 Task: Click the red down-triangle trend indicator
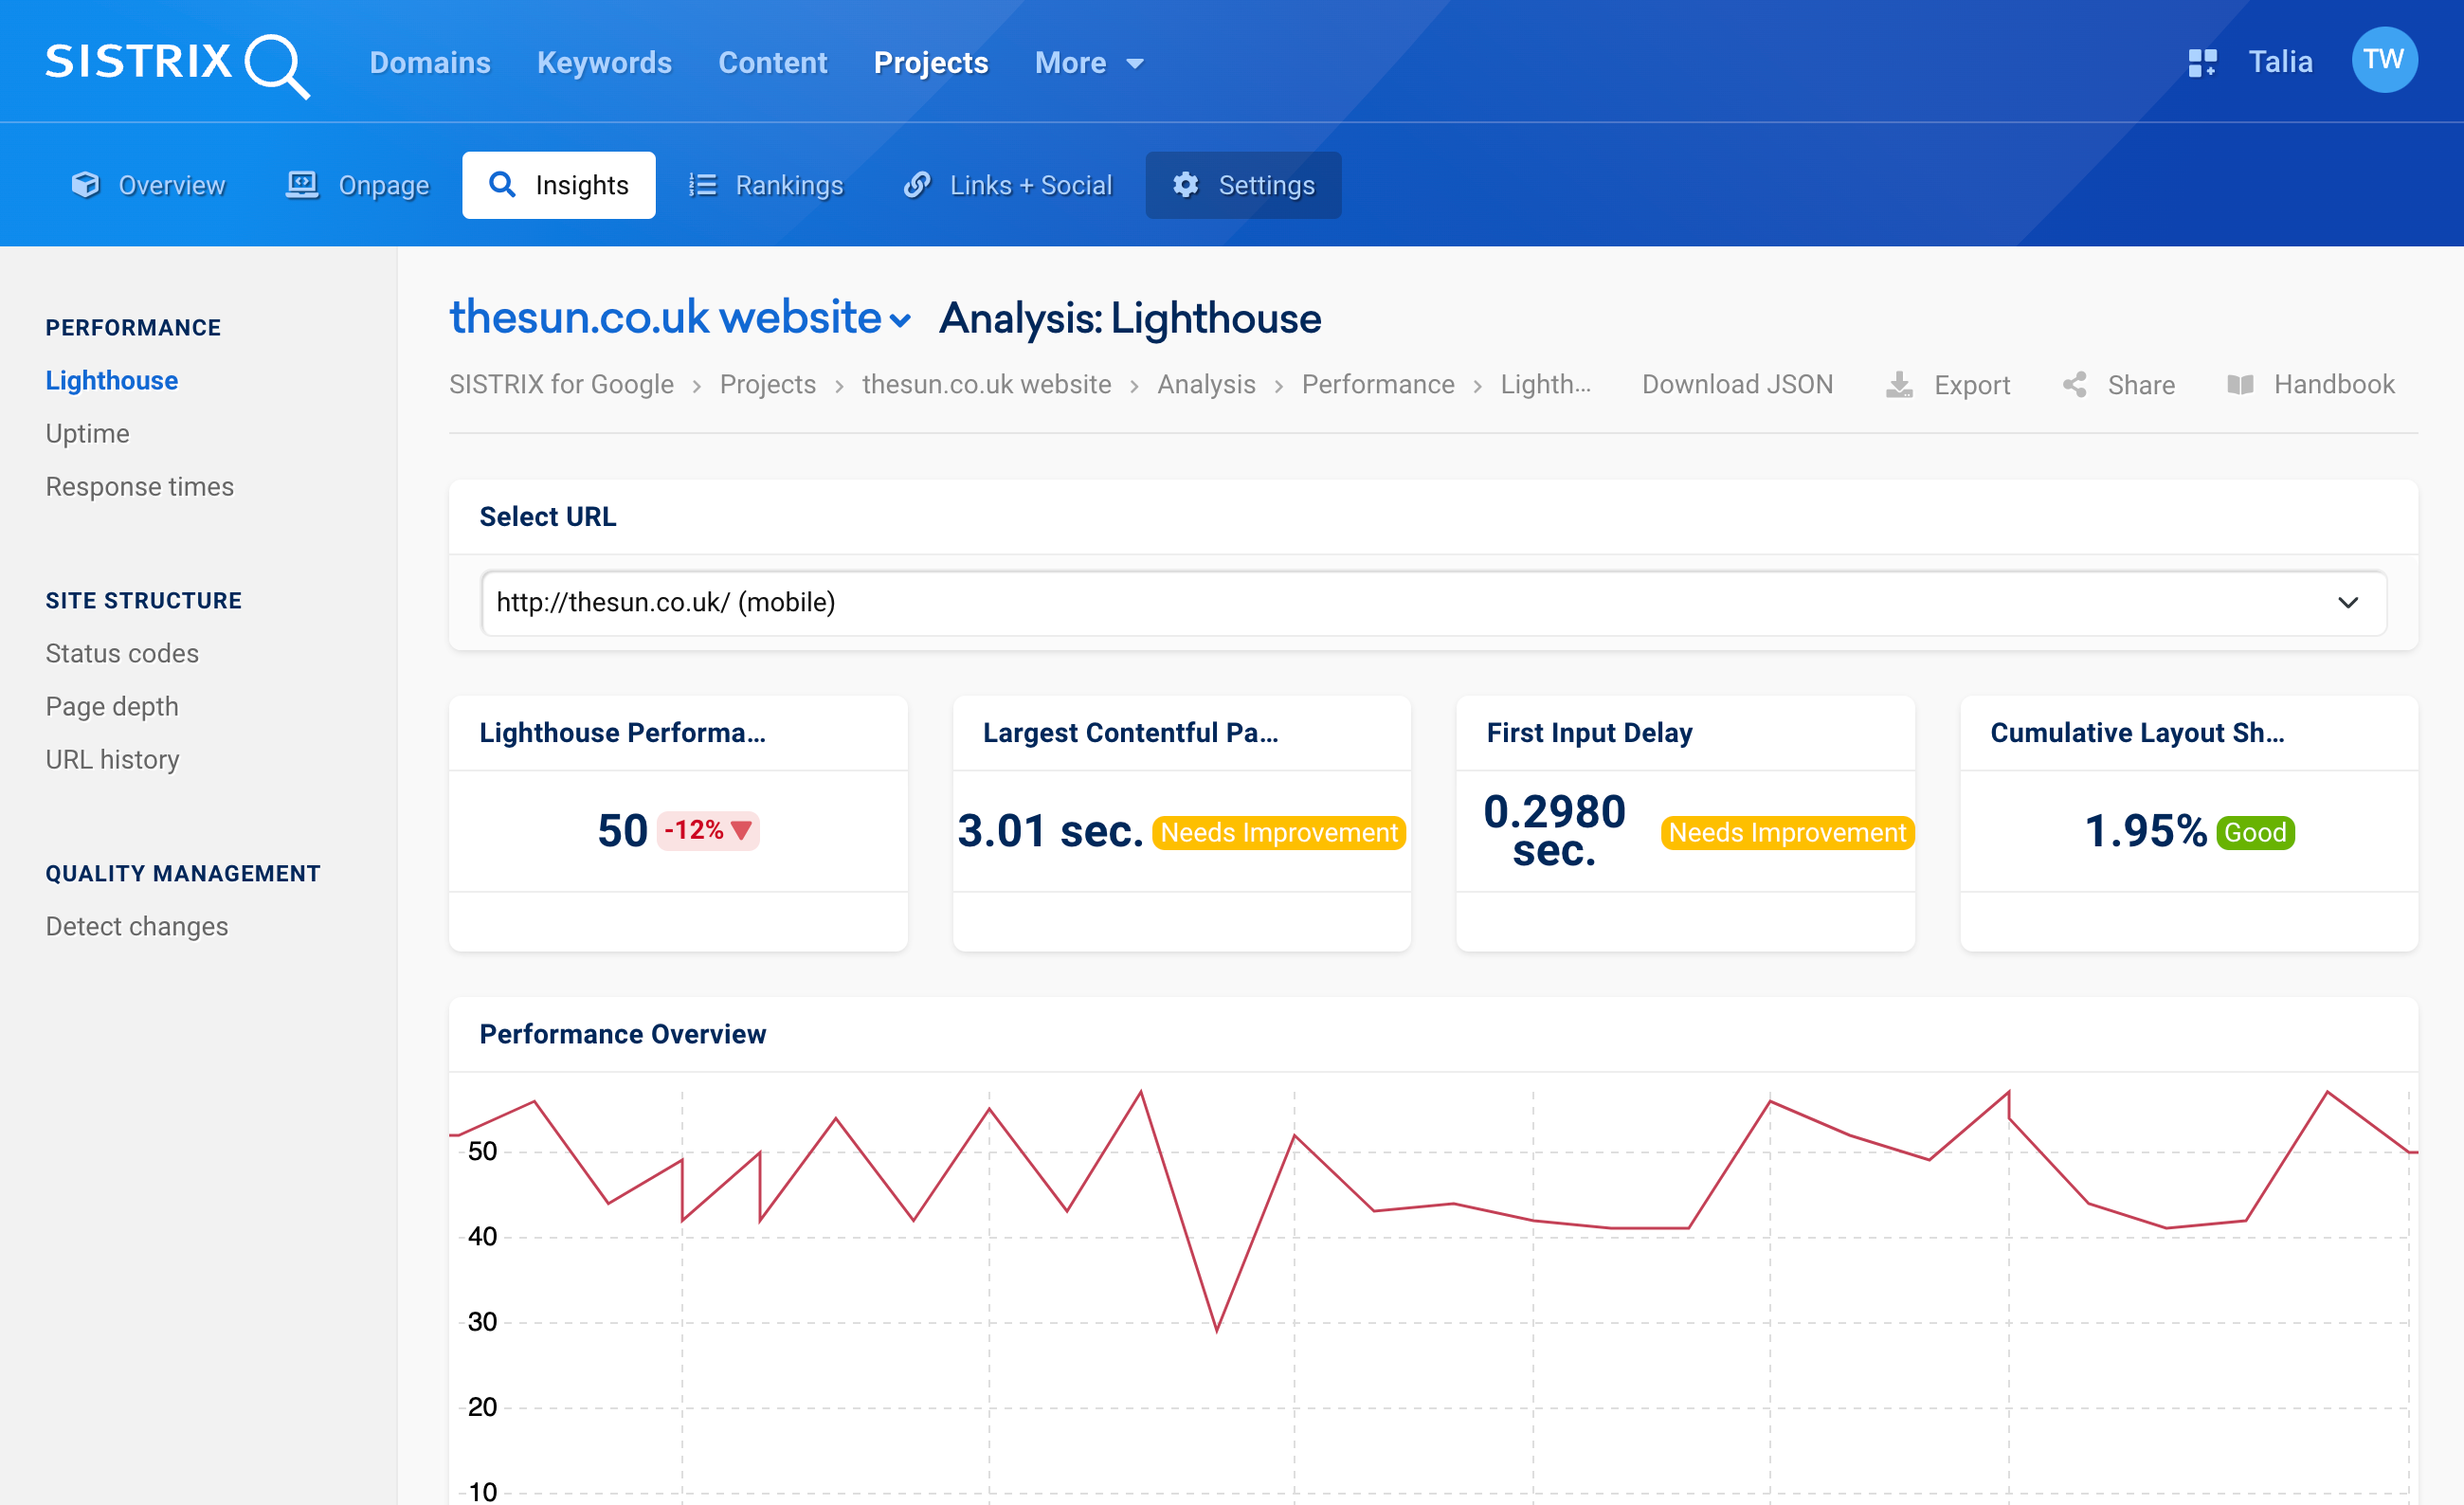[741, 830]
